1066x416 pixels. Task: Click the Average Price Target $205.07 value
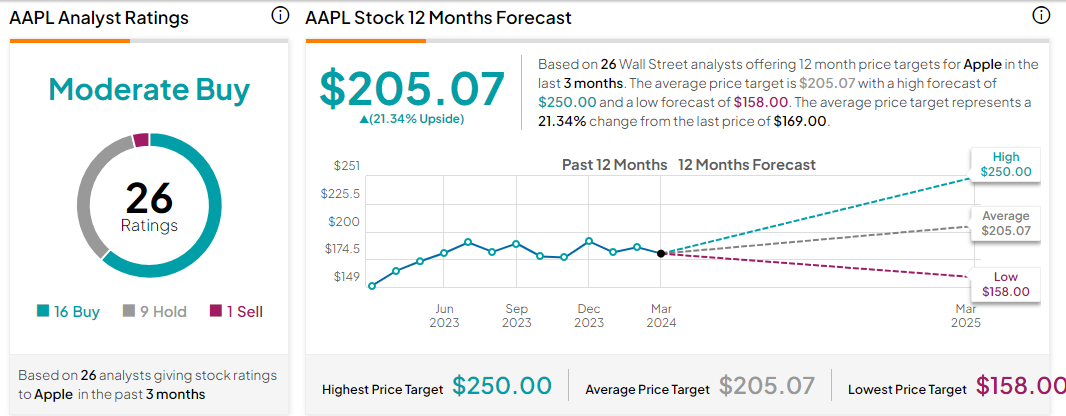[767, 386]
